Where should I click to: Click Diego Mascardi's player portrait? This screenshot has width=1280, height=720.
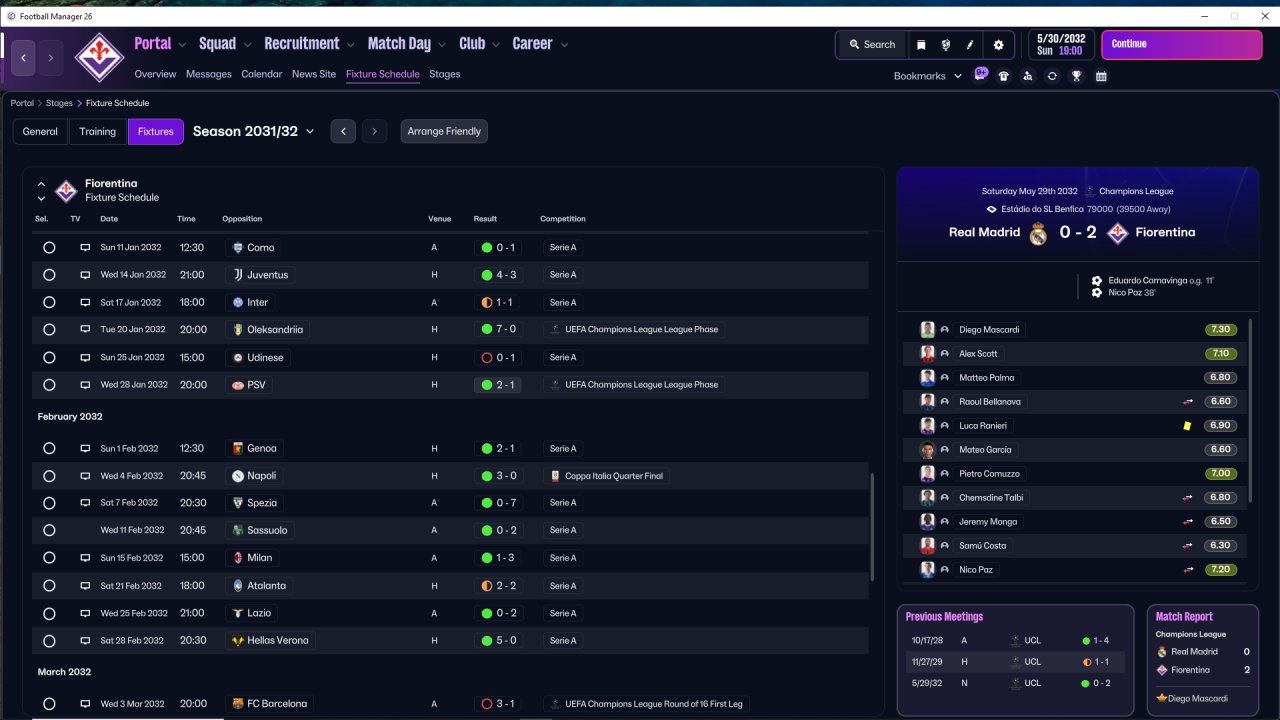[x=927, y=330]
